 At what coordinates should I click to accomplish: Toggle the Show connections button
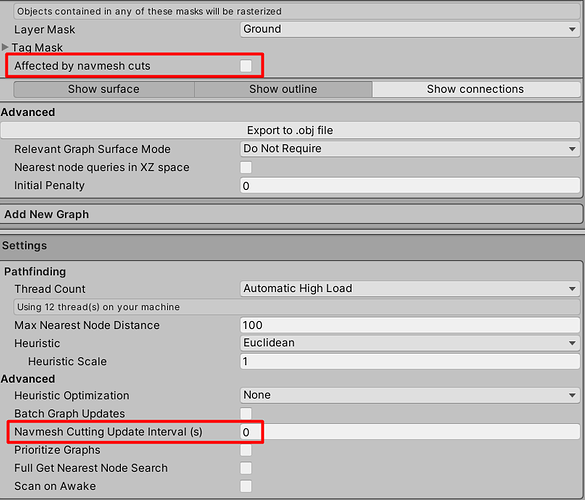click(476, 89)
